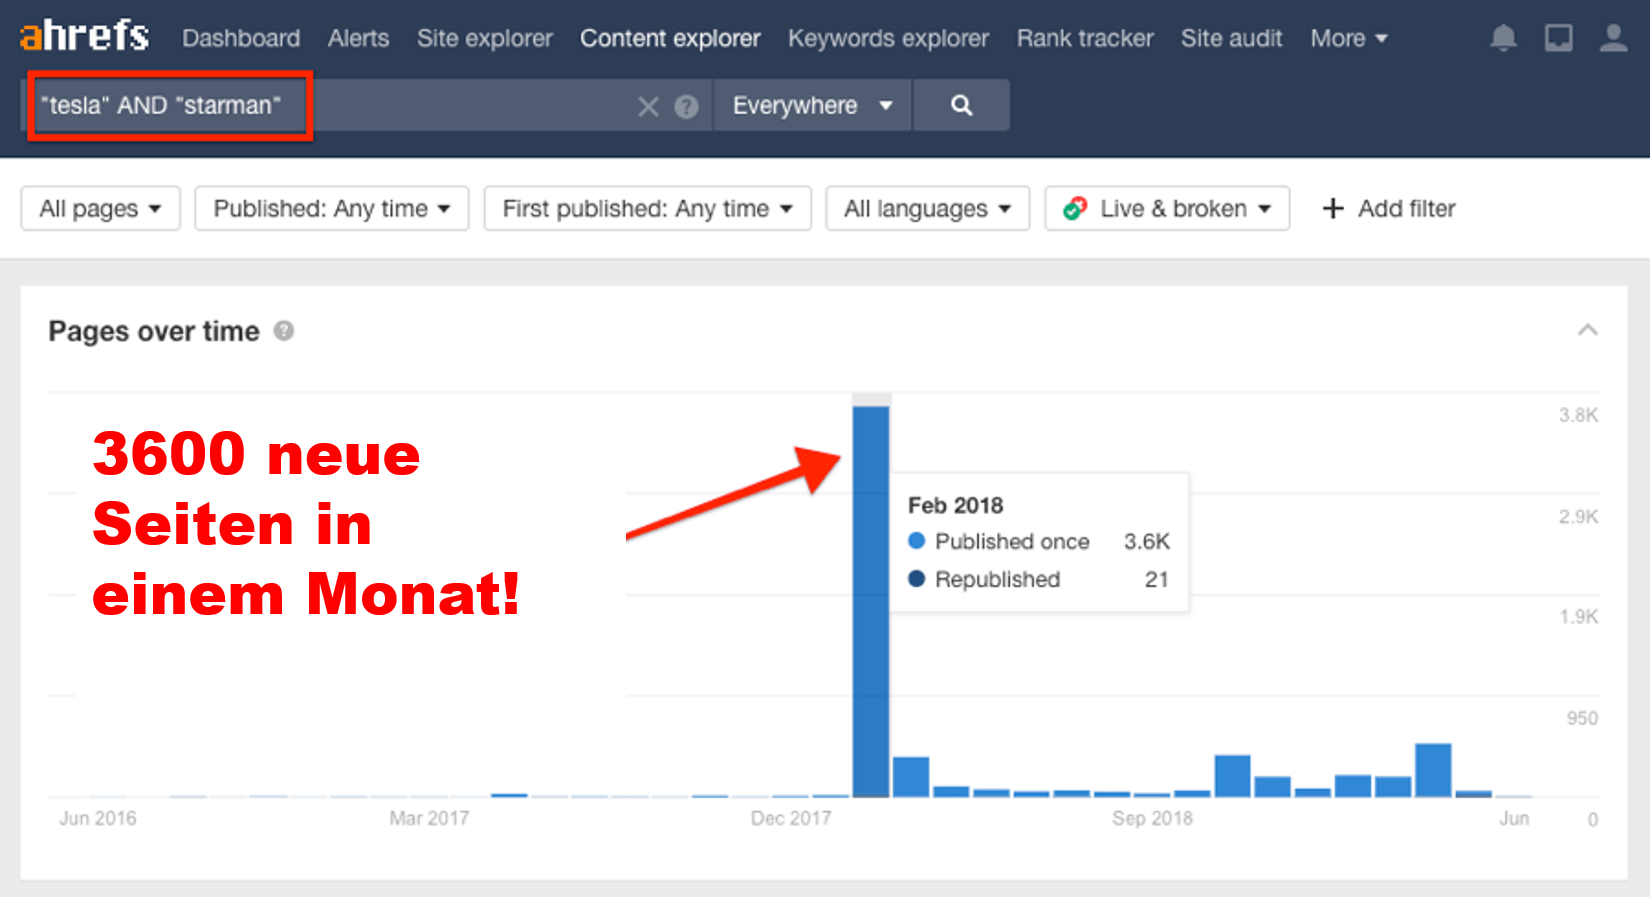This screenshot has height=897, width=1650.
Task: Open the Alerts section
Action: pos(358,38)
